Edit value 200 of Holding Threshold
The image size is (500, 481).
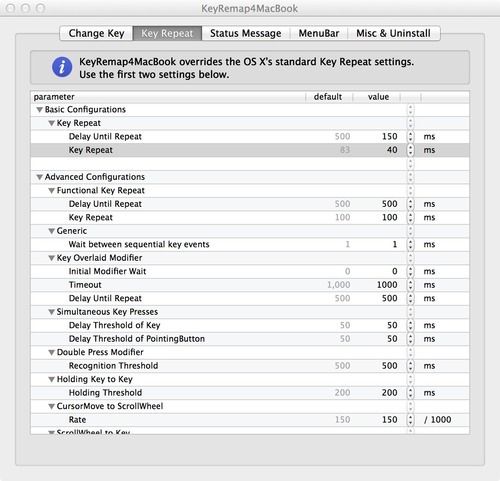(x=389, y=393)
